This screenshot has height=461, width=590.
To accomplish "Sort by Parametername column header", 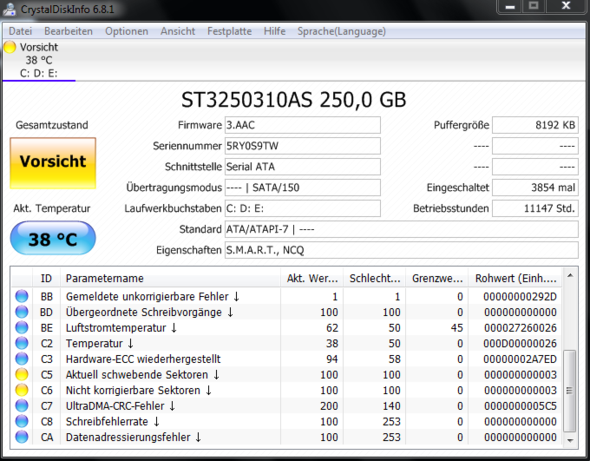I will pyautogui.click(x=170, y=278).
